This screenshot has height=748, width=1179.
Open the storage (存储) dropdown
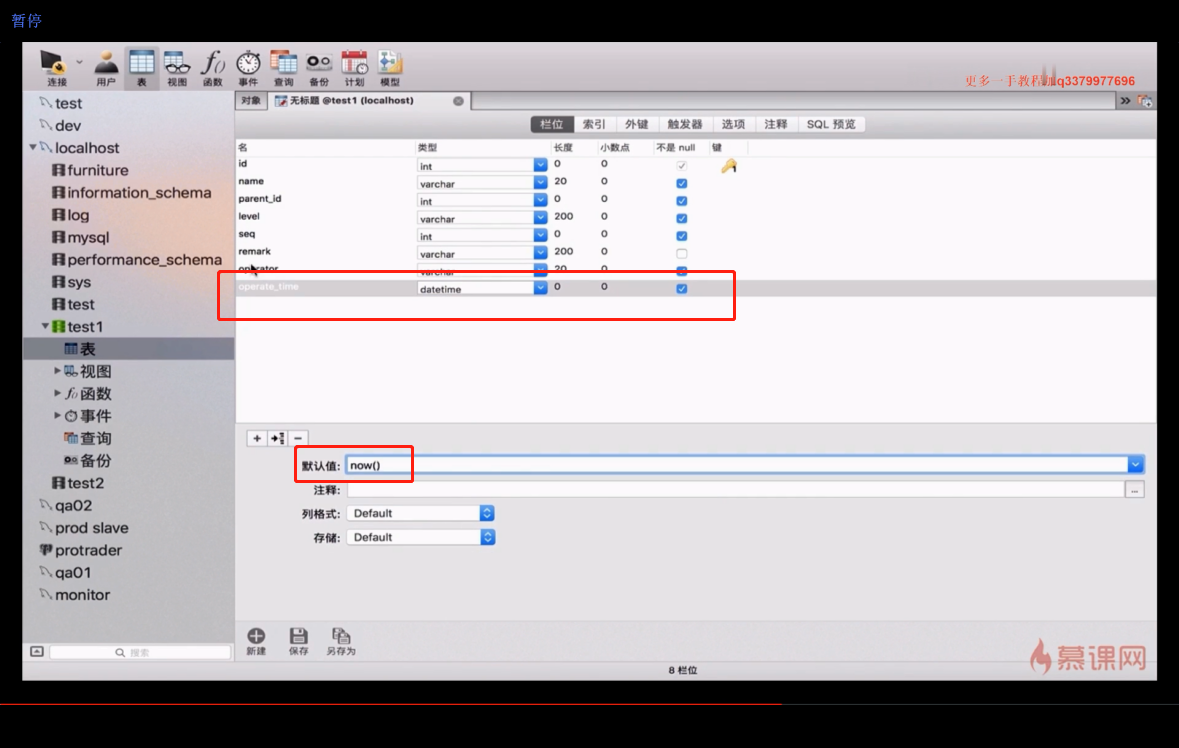[420, 538]
